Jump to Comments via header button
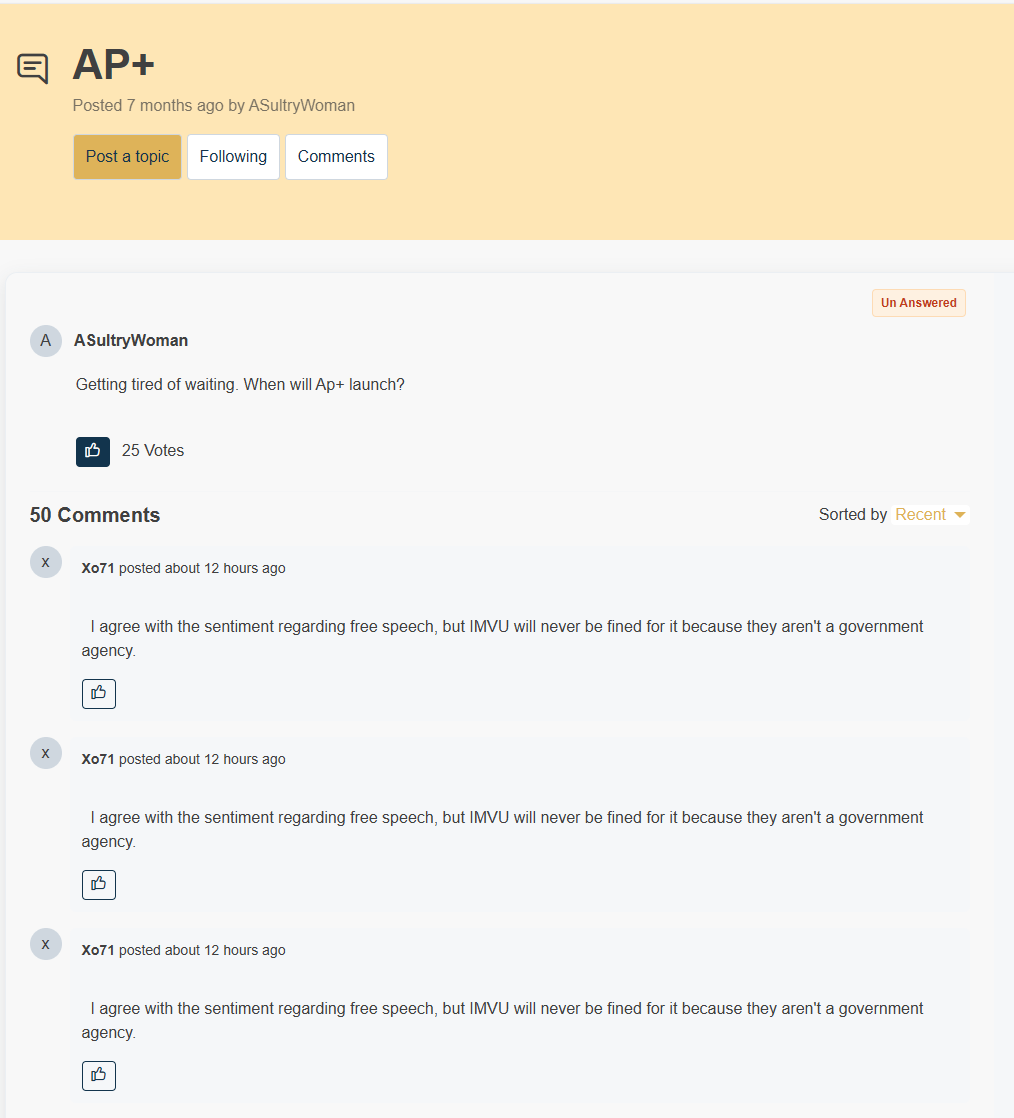Screen dimensions: 1014x1118 [x=336, y=157]
